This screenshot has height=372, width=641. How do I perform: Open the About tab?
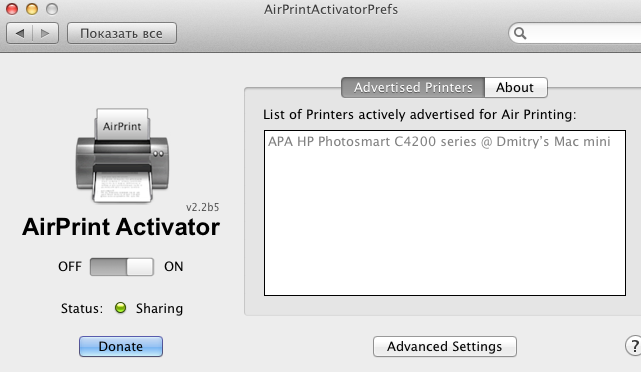coord(516,87)
